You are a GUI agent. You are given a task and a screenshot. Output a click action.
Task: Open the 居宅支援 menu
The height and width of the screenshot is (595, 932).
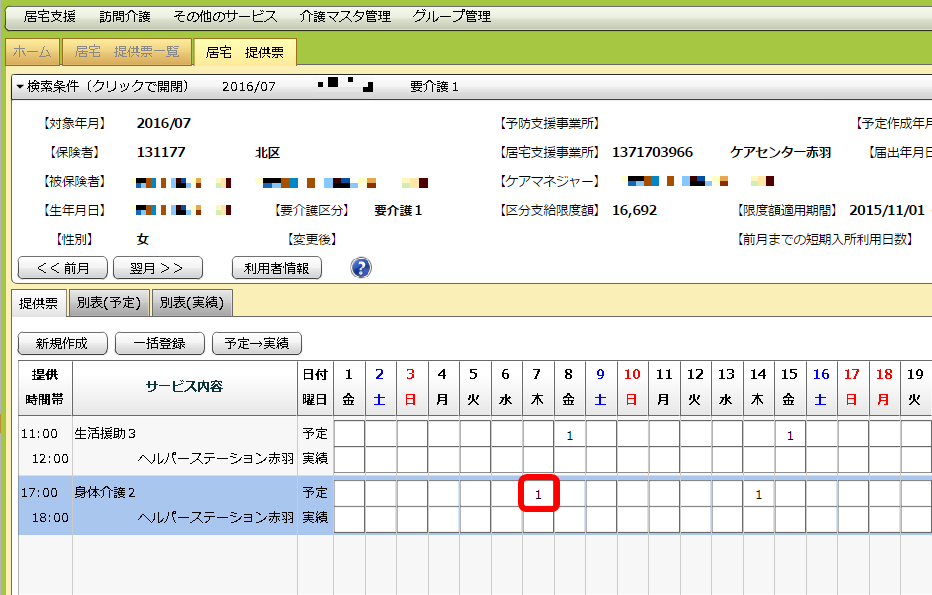point(49,17)
